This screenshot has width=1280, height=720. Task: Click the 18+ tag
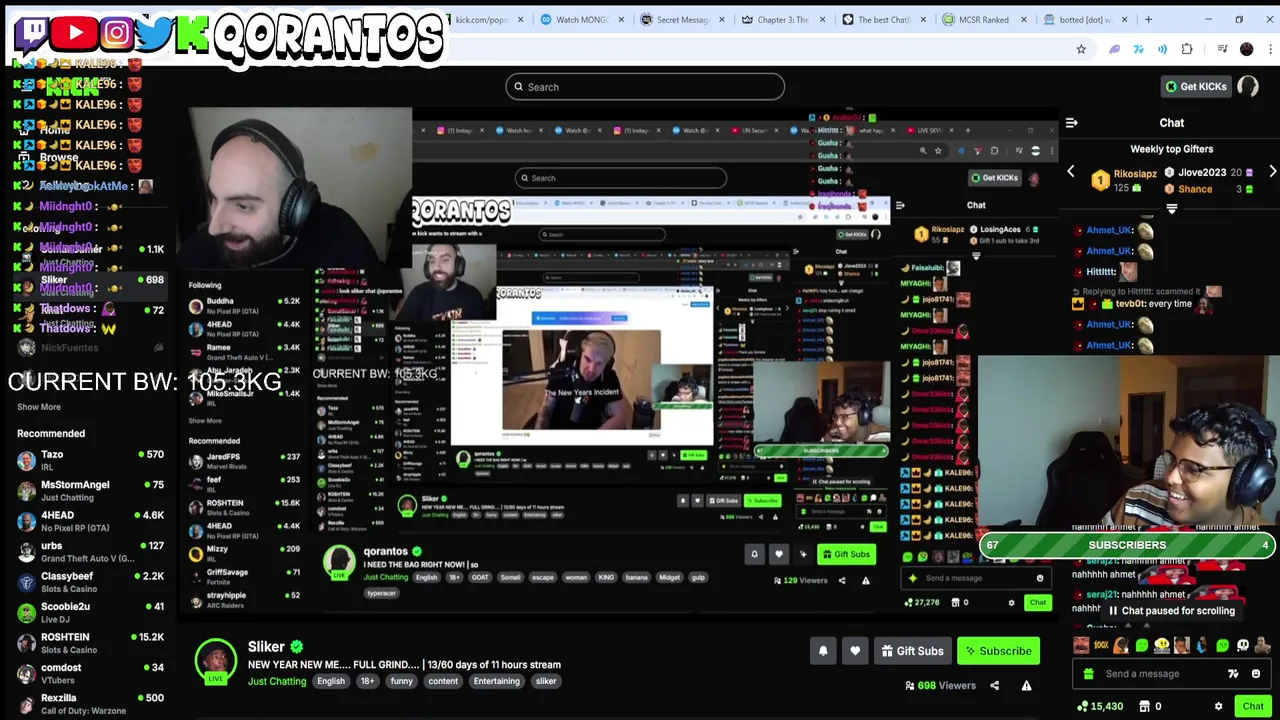[367, 682]
